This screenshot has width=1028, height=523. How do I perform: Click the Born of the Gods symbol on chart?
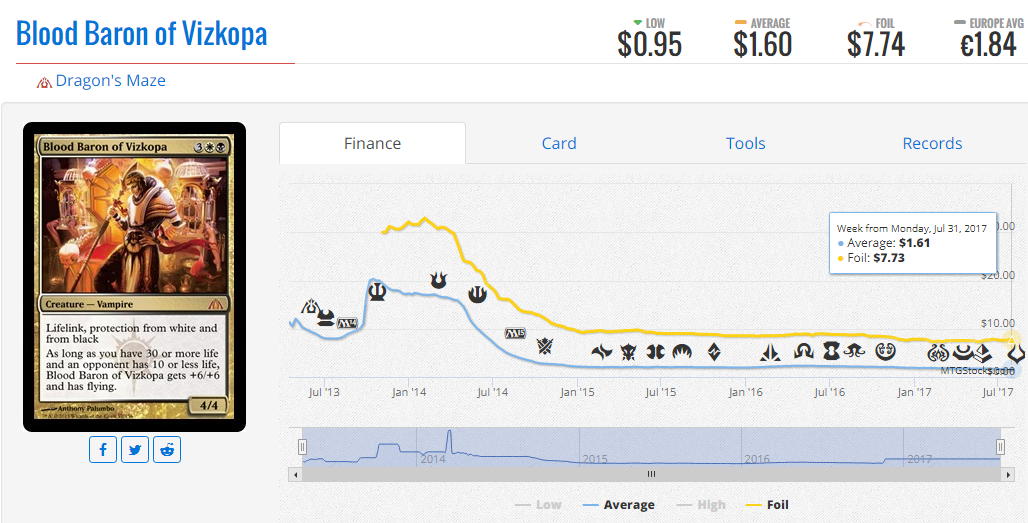pyautogui.click(x=439, y=281)
